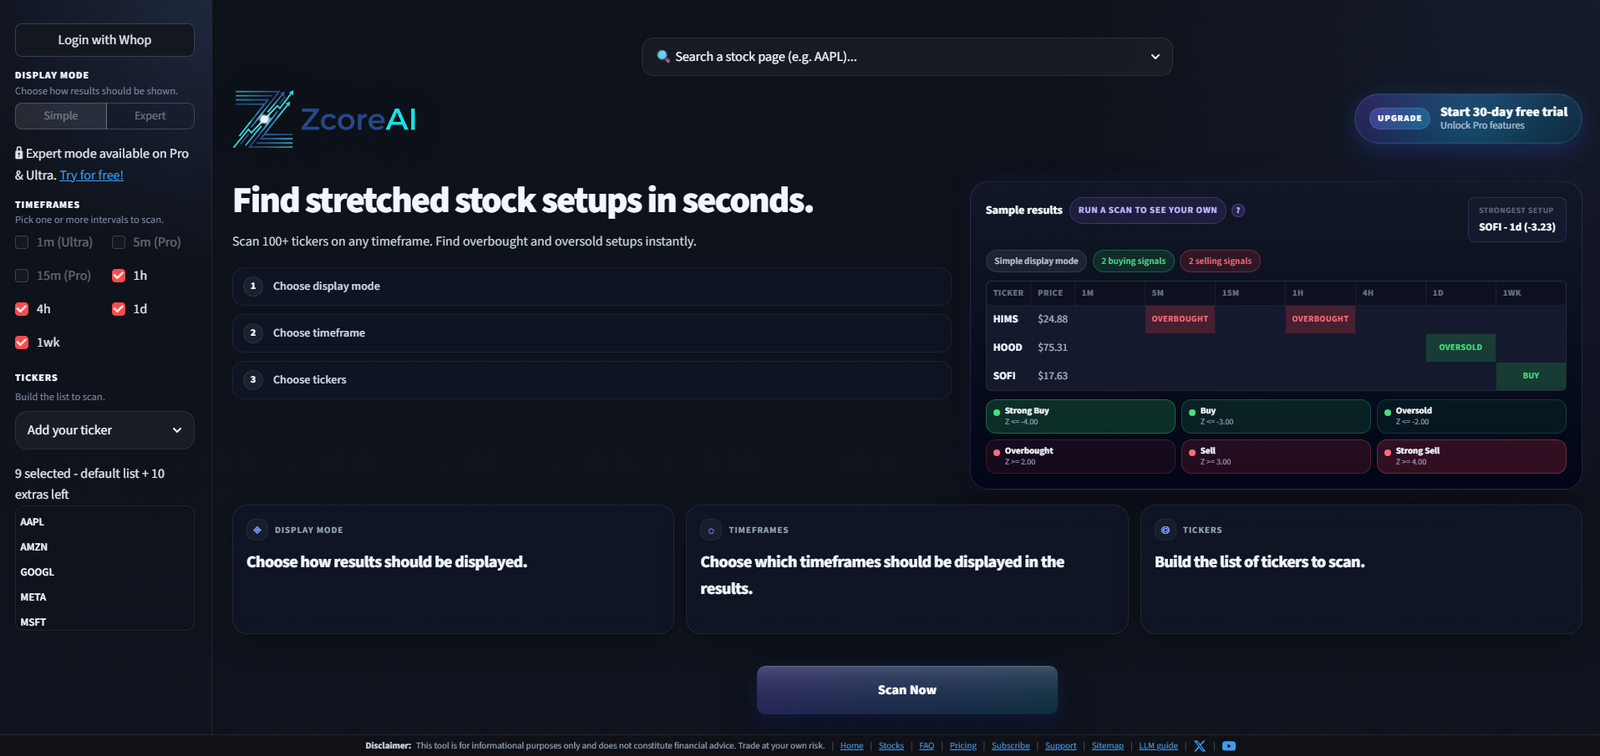Click the Sell legend tile
Viewport: 1600px width, 756px height.
[1275, 456]
